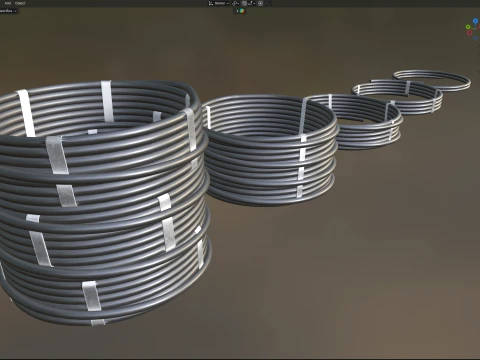Toggle proportional editing
The height and width of the screenshot is (360, 480).
pos(261,3)
